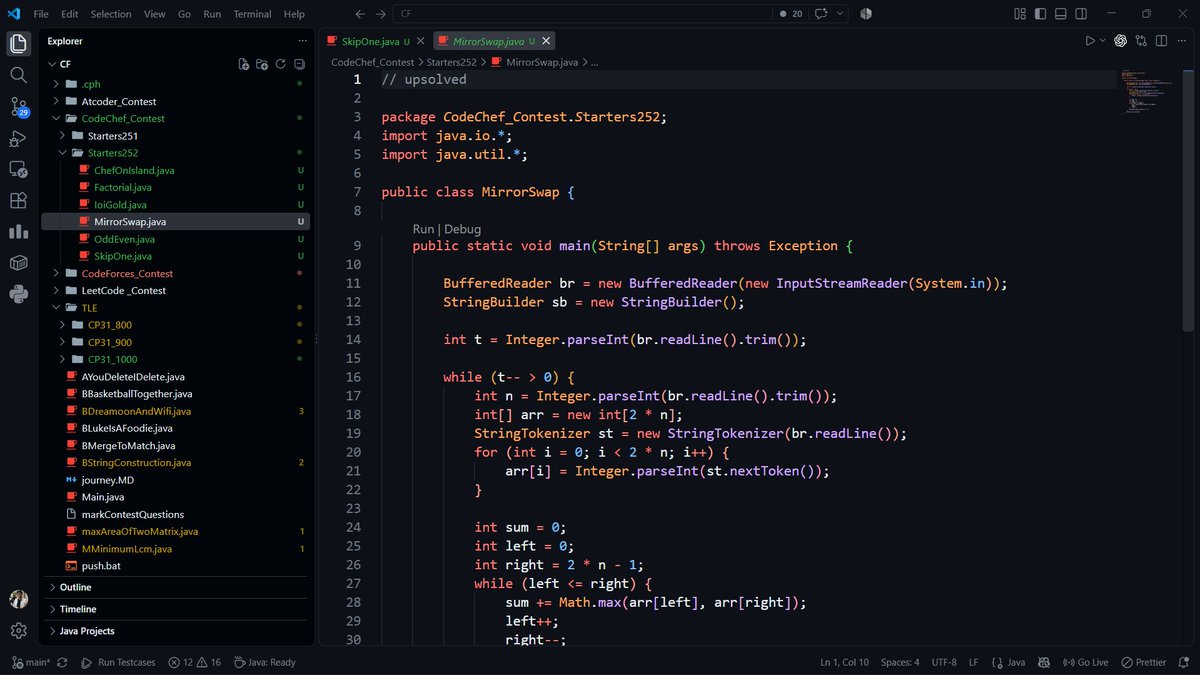Image resolution: width=1200 pixels, height=675 pixels.
Task: Click the hexagon icon in the title bar
Action: pyautogui.click(x=866, y=14)
